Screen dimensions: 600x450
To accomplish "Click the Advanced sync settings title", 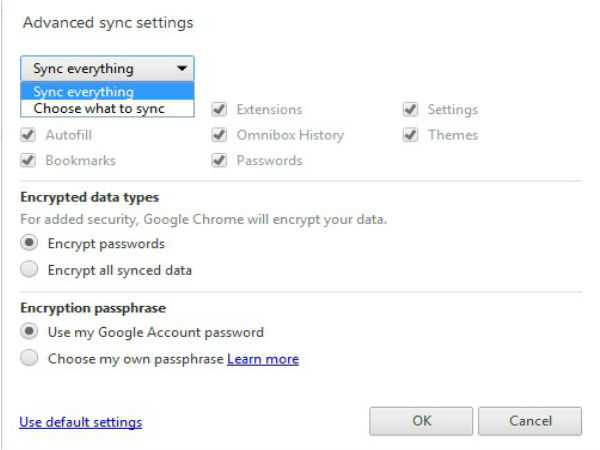I will 108,22.
